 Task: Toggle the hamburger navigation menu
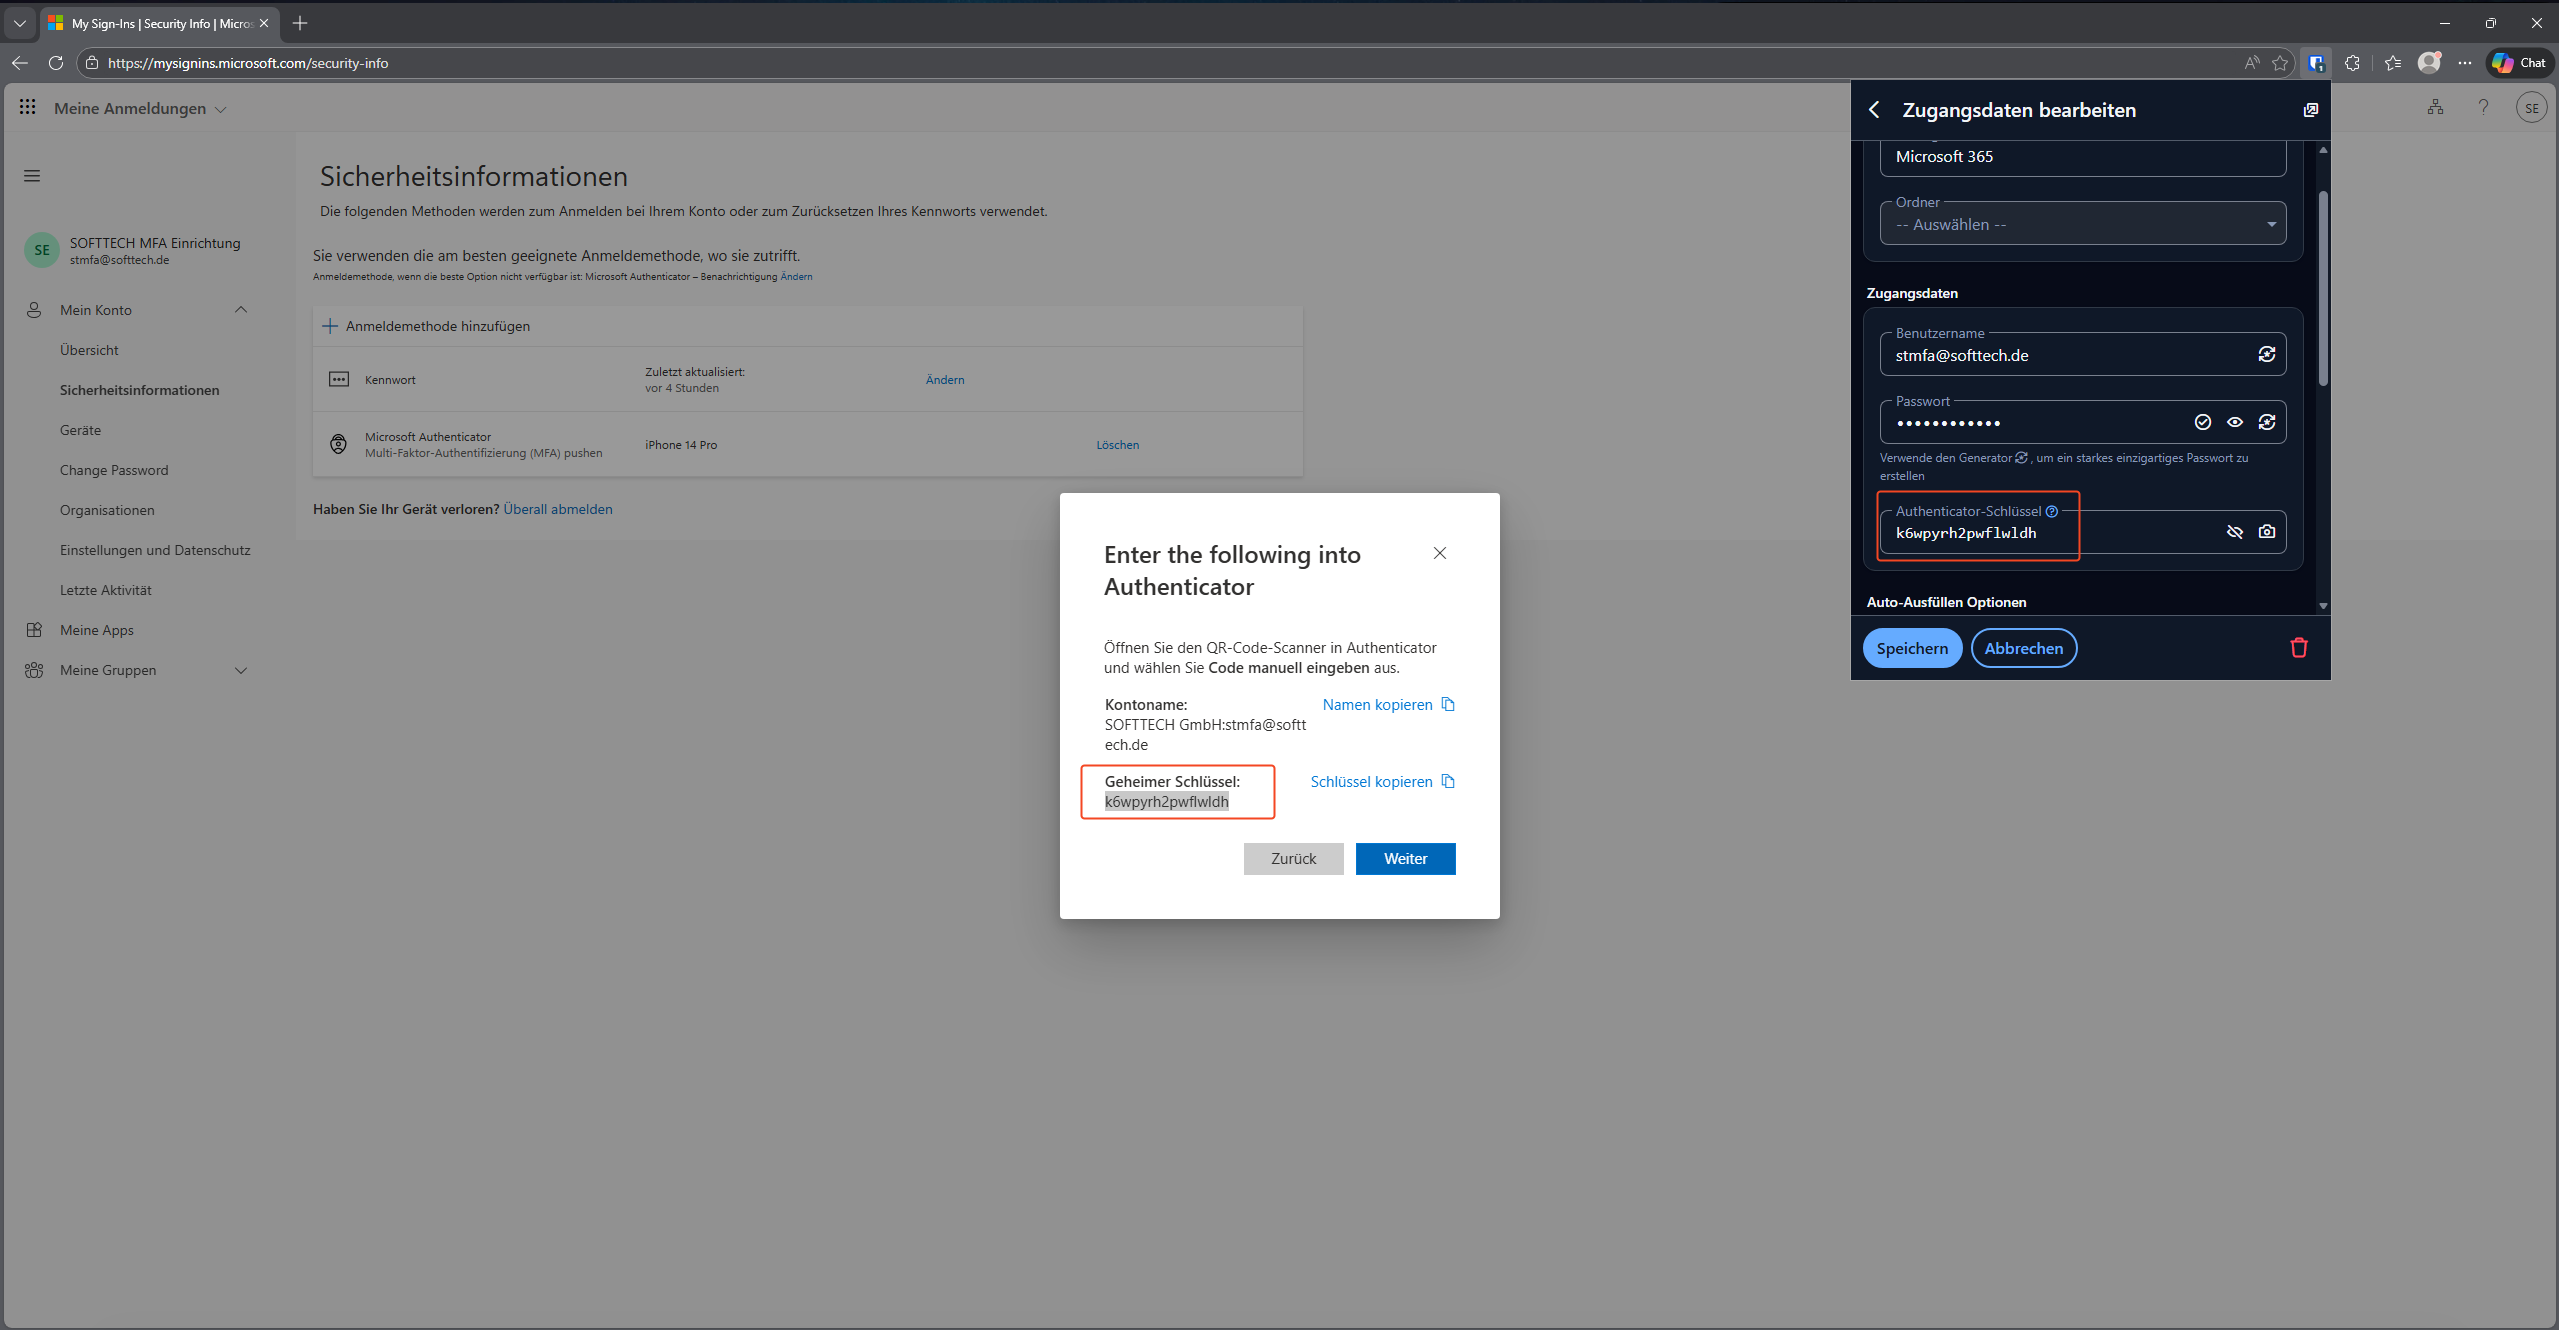pyautogui.click(x=32, y=176)
